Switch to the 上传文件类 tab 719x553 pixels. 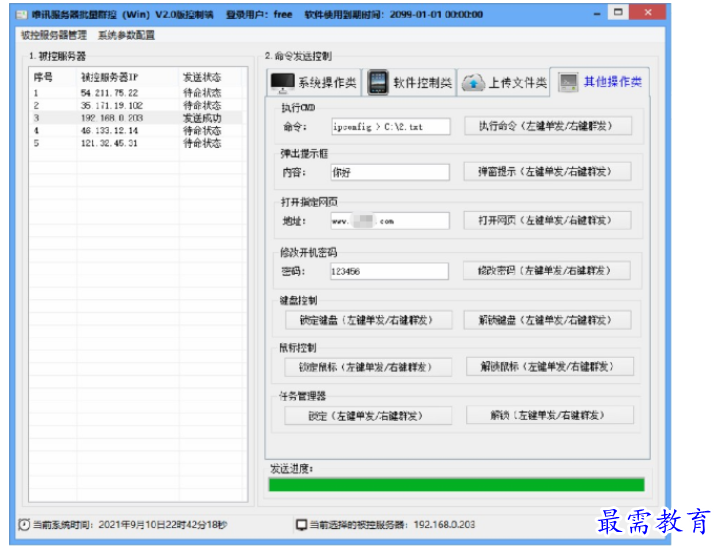[x=503, y=83]
